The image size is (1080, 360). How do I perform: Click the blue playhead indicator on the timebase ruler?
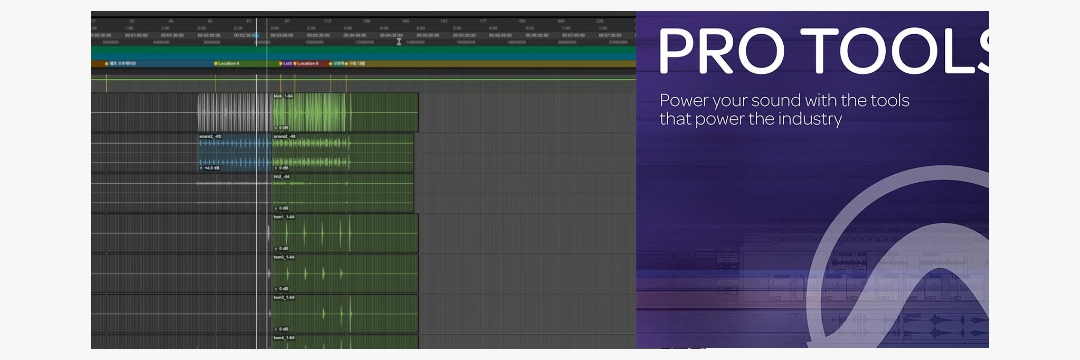256,35
